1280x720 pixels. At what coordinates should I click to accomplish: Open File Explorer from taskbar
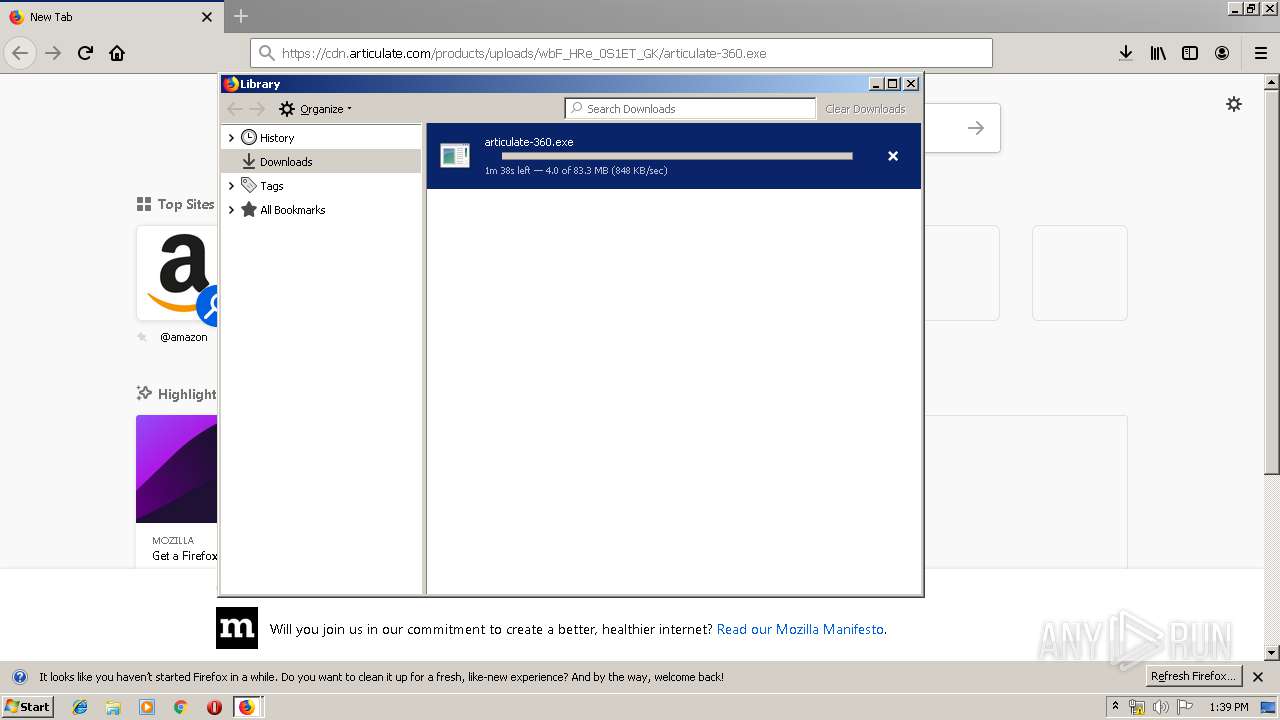coord(113,707)
